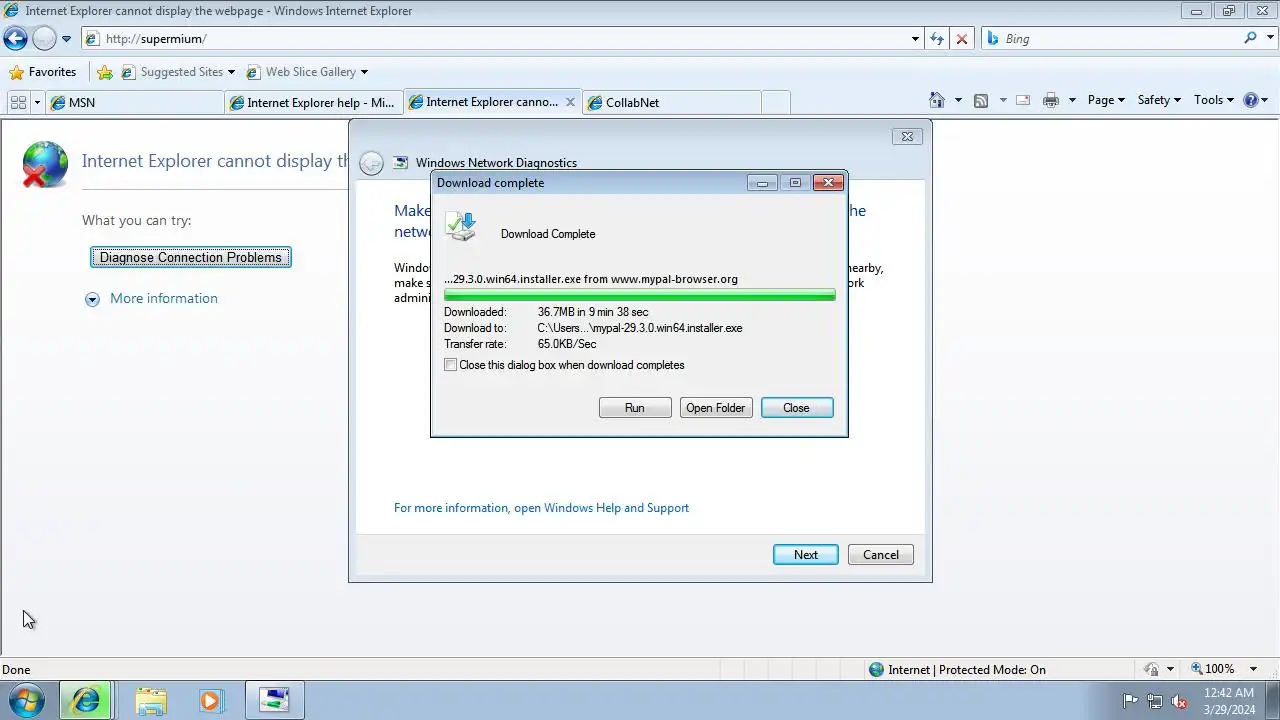Click the Network Diagnostics taskbar icon
This screenshot has height=720, width=1280.
(x=274, y=701)
